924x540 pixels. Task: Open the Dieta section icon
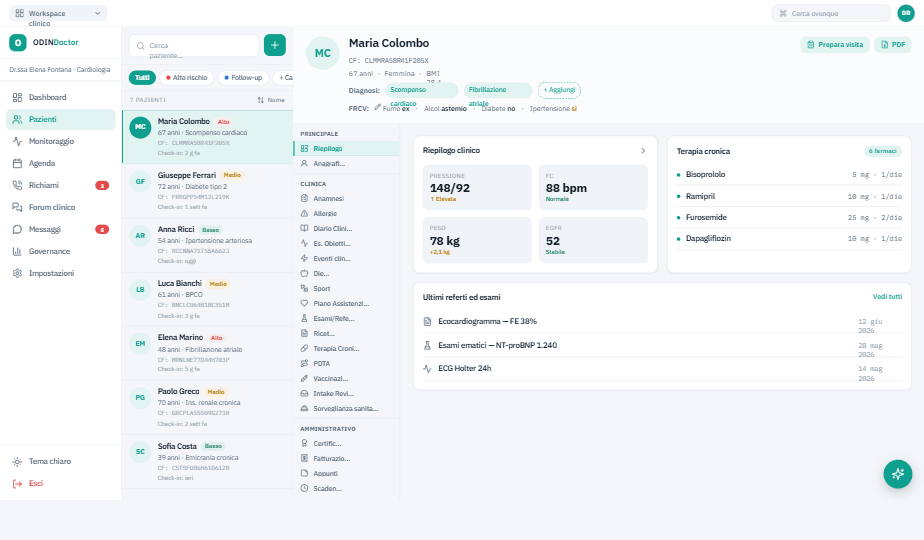click(x=304, y=274)
